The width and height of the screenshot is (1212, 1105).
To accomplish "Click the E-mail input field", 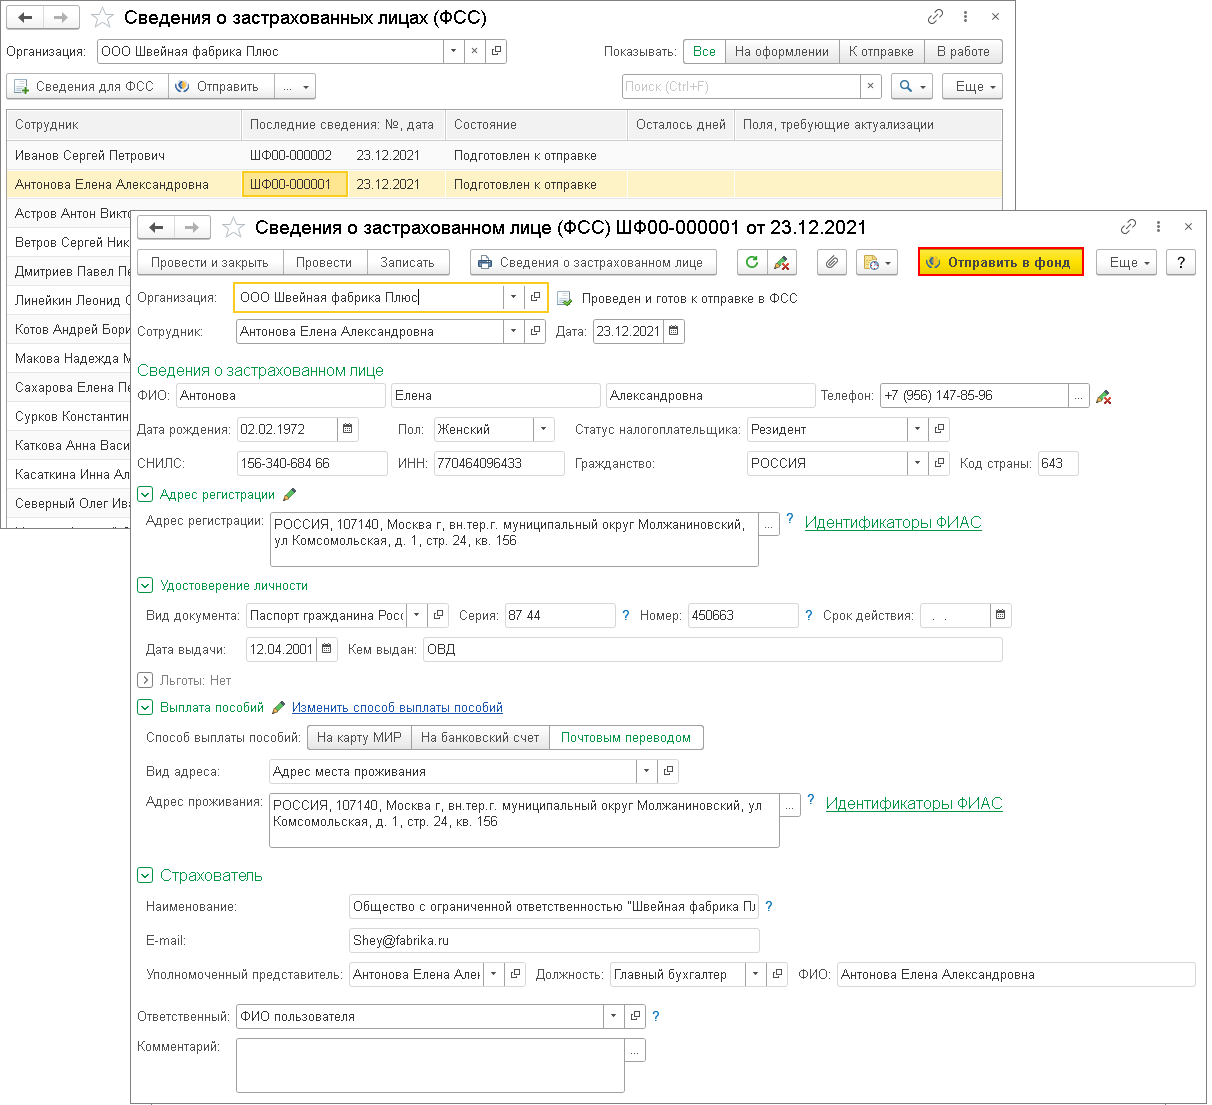I will pos(554,940).
